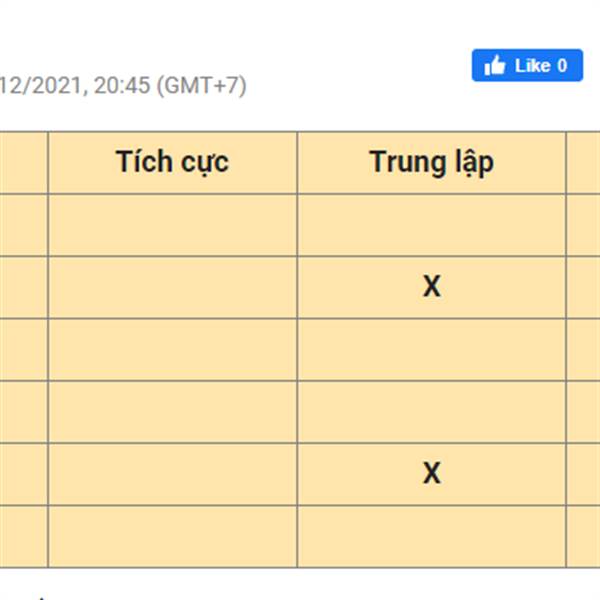Click the Tích cực column header
This screenshot has height=600, width=600.
172,163
